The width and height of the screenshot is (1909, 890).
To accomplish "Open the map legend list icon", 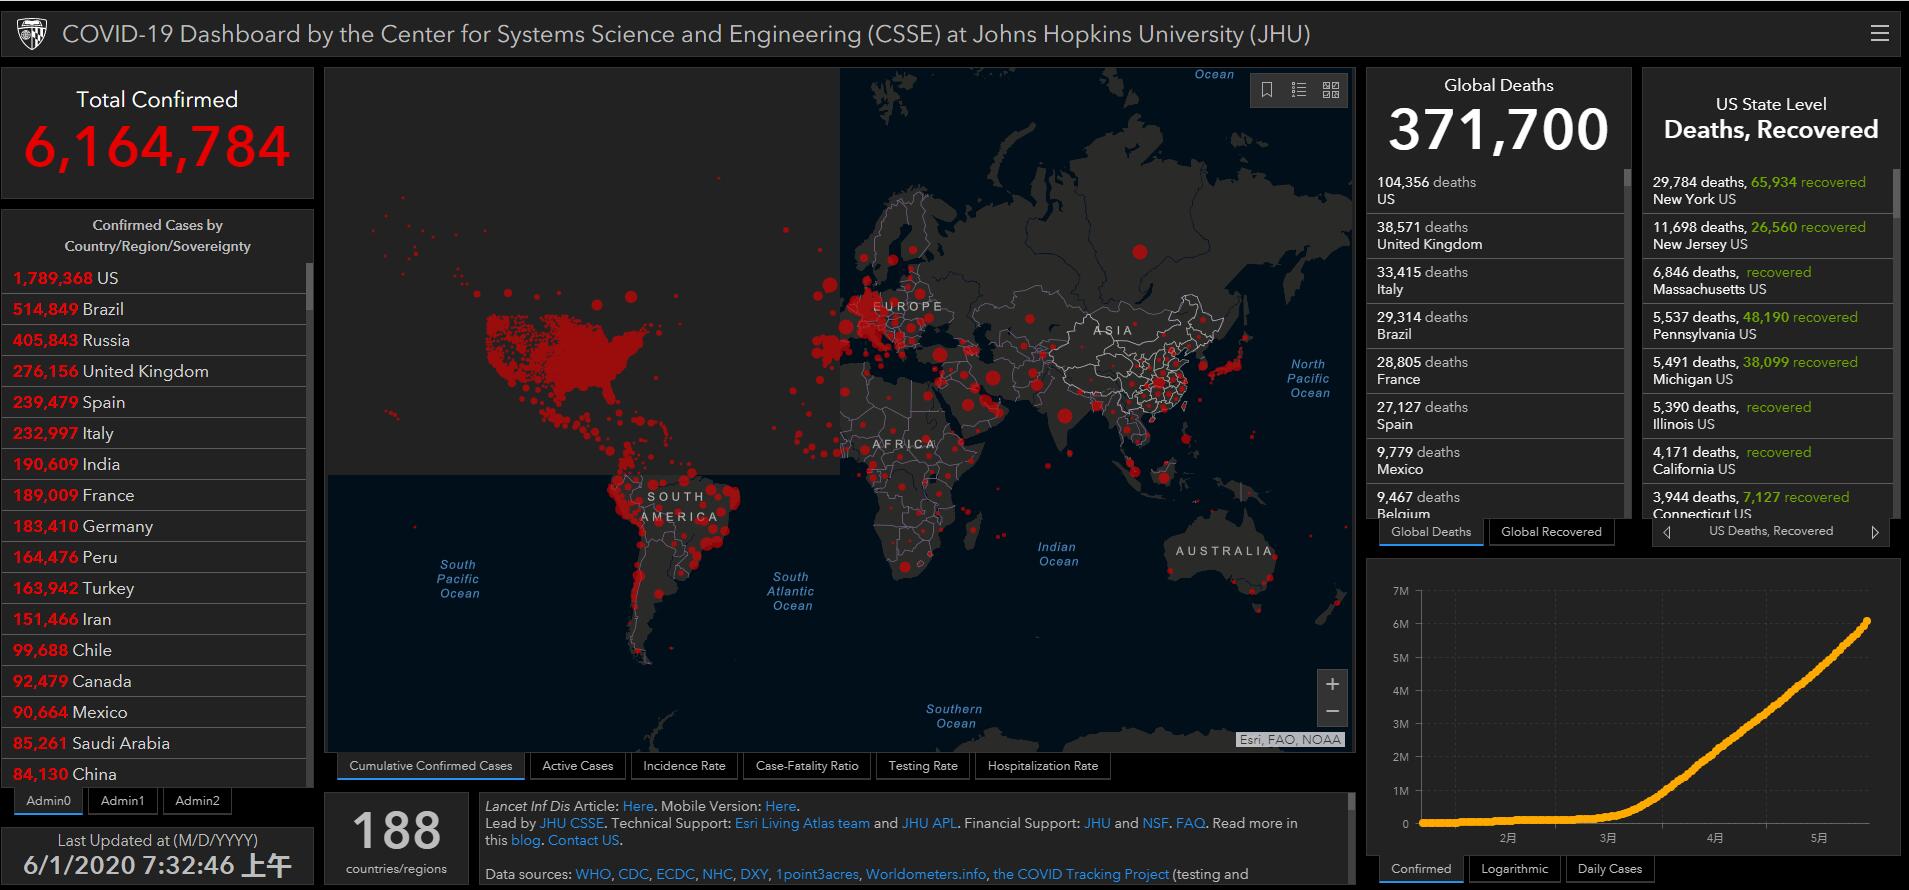I will [x=1299, y=90].
